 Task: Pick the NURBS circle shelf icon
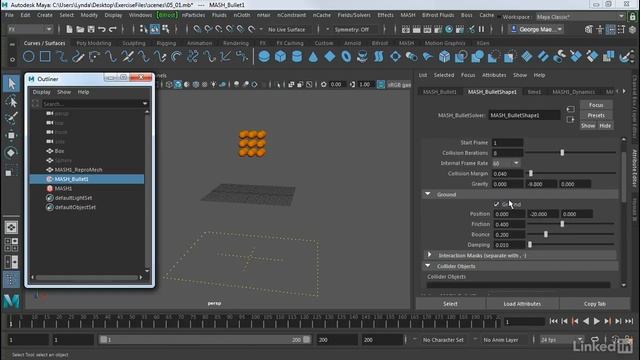29,56
